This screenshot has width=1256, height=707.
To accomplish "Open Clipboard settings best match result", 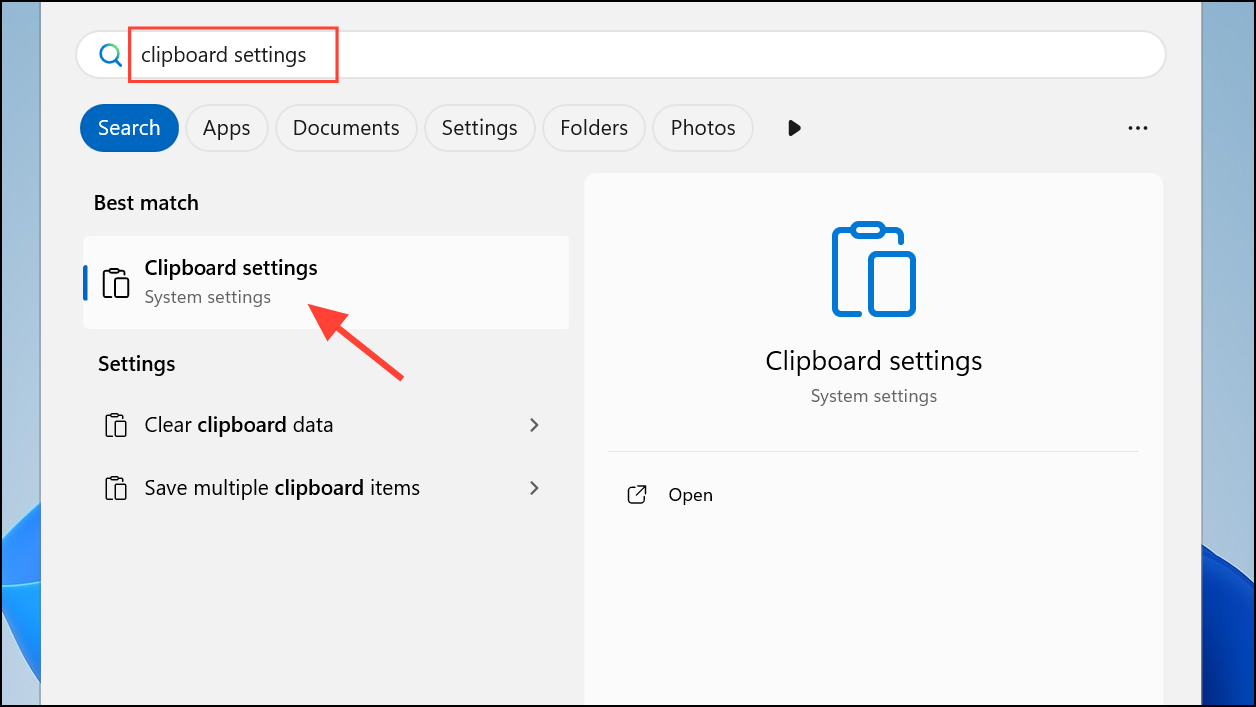I will tap(326, 282).
